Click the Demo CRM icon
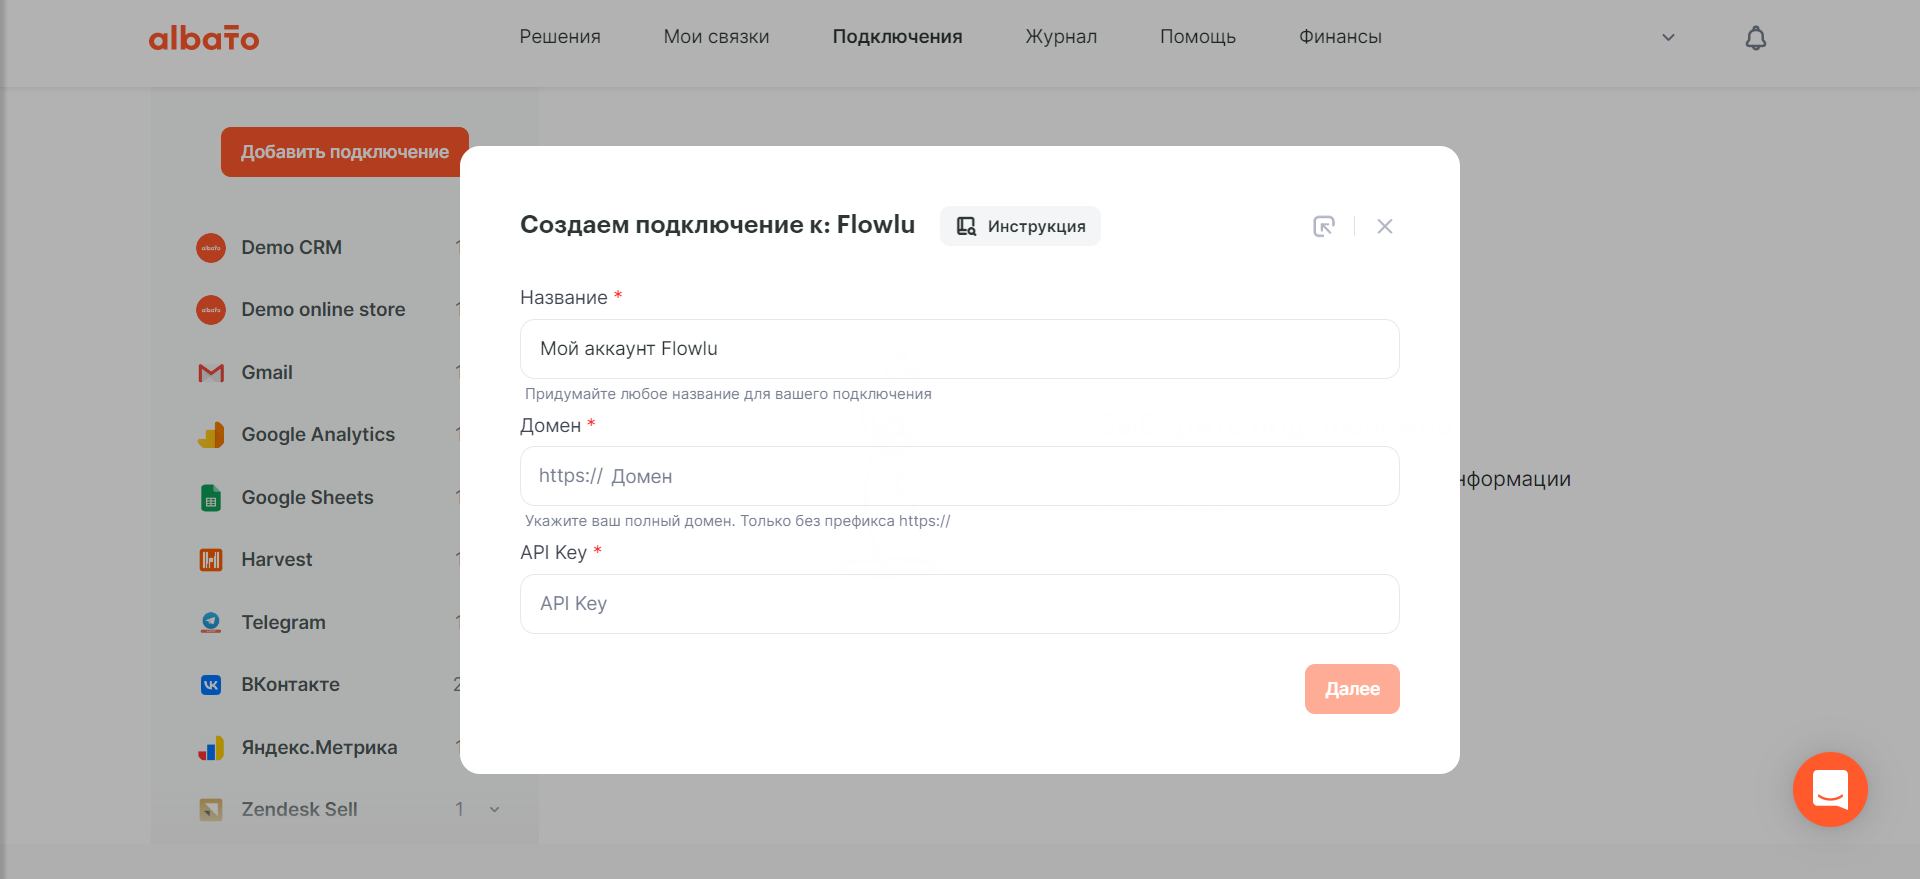 tap(211, 248)
